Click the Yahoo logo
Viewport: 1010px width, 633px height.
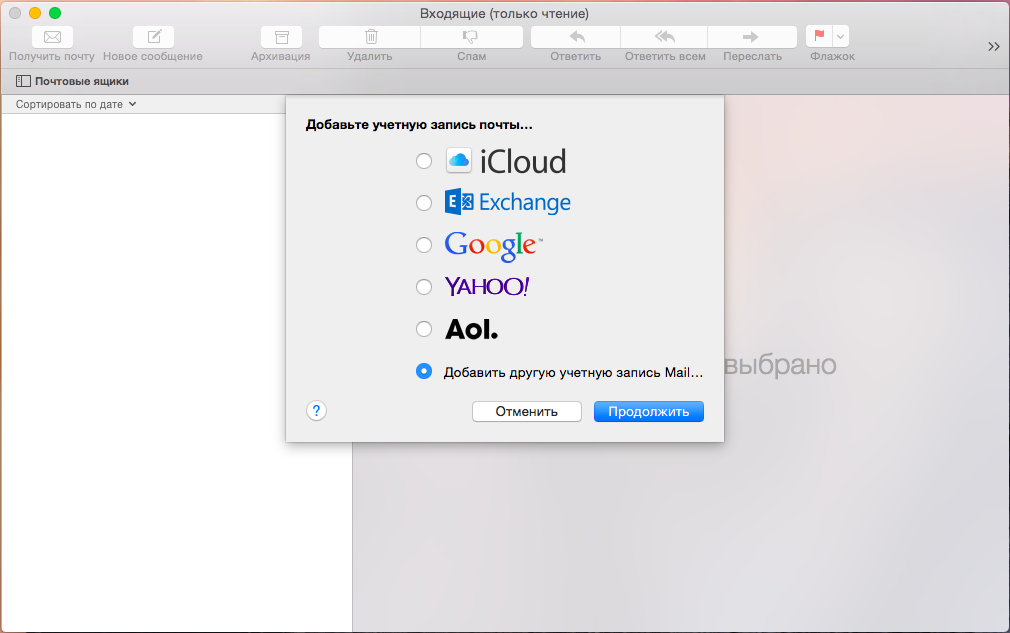487,287
